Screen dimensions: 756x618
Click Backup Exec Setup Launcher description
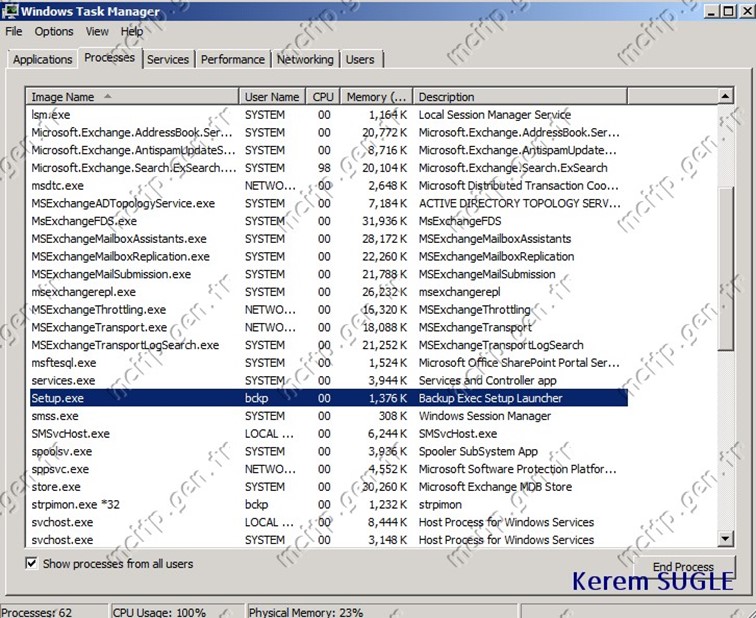pyautogui.click(x=490, y=398)
